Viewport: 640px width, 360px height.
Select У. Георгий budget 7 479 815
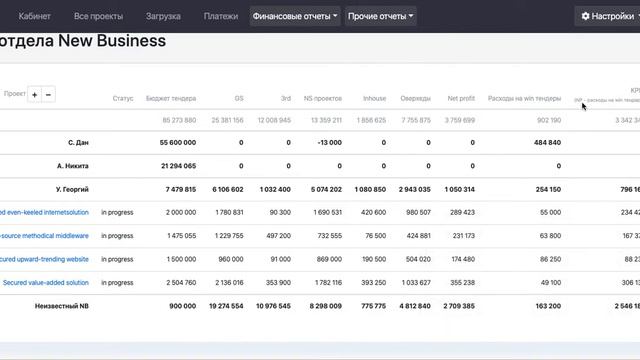(x=181, y=189)
